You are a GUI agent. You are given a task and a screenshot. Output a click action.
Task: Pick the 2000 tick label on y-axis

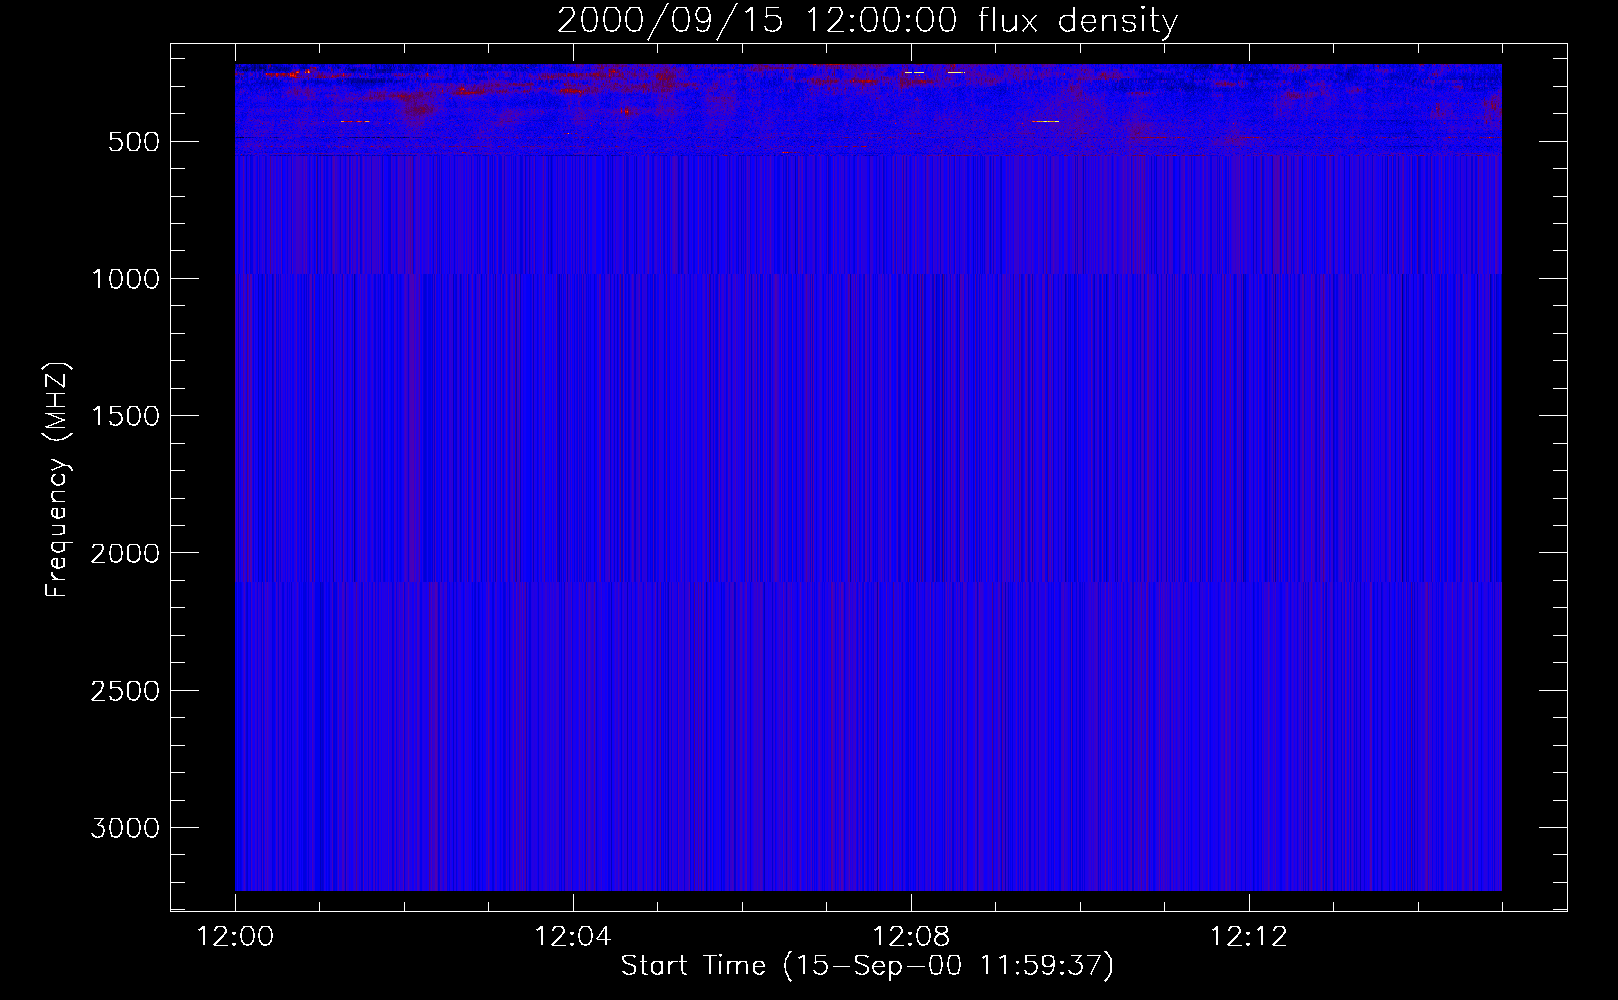tap(125, 553)
